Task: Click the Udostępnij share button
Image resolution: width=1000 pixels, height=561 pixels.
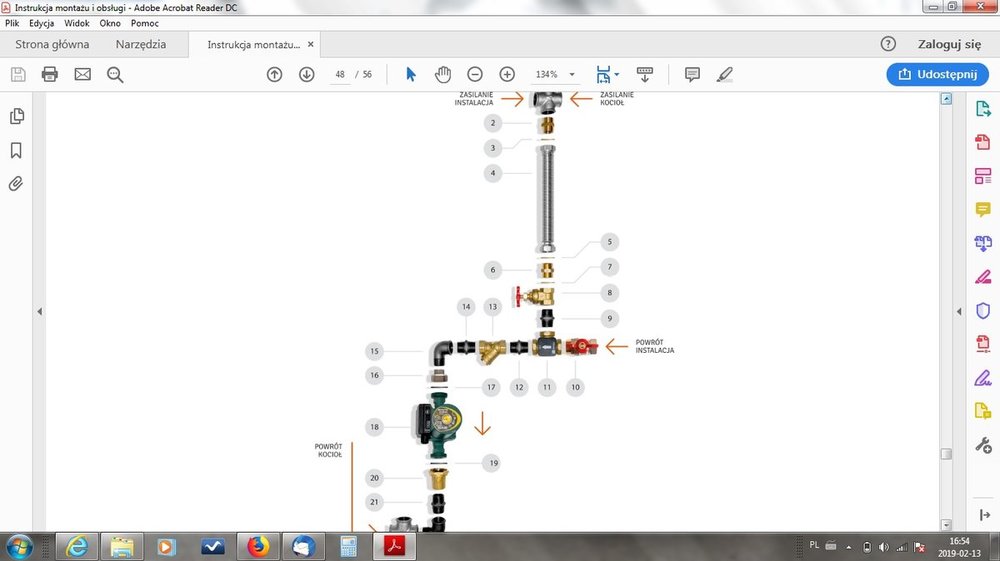Action: point(937,74)
